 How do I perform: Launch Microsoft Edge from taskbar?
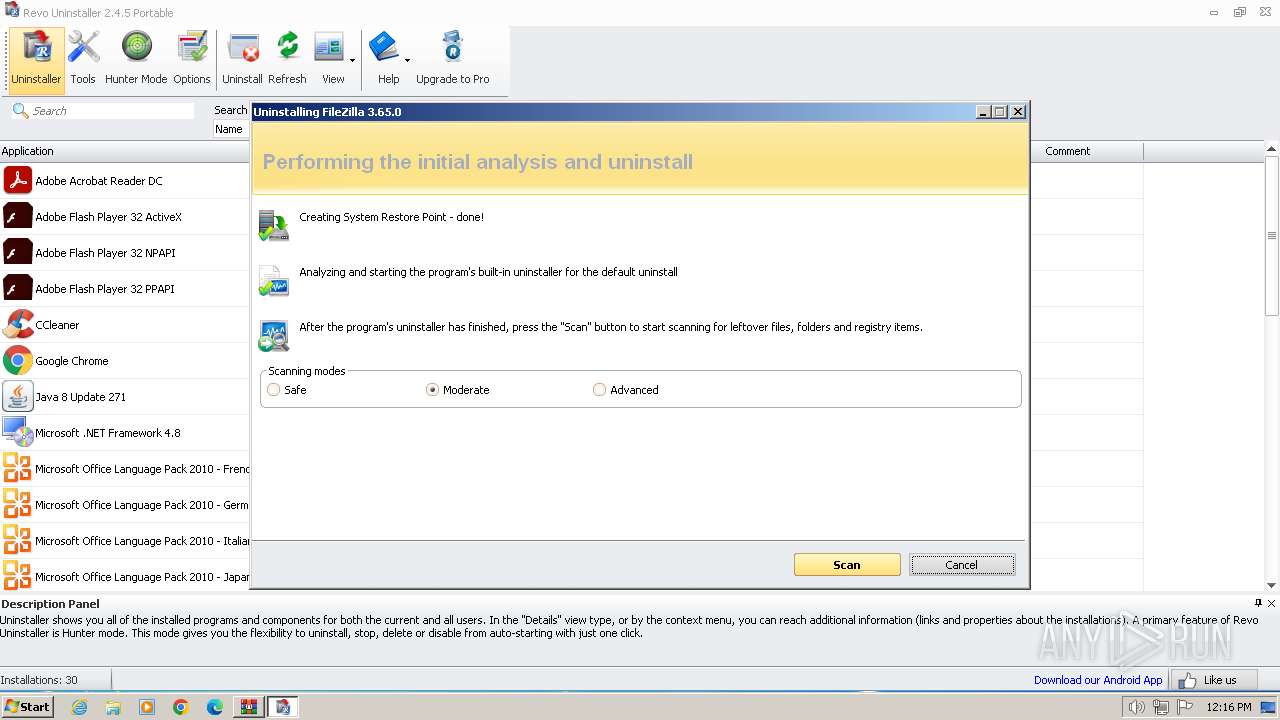[x=215, y=707]
